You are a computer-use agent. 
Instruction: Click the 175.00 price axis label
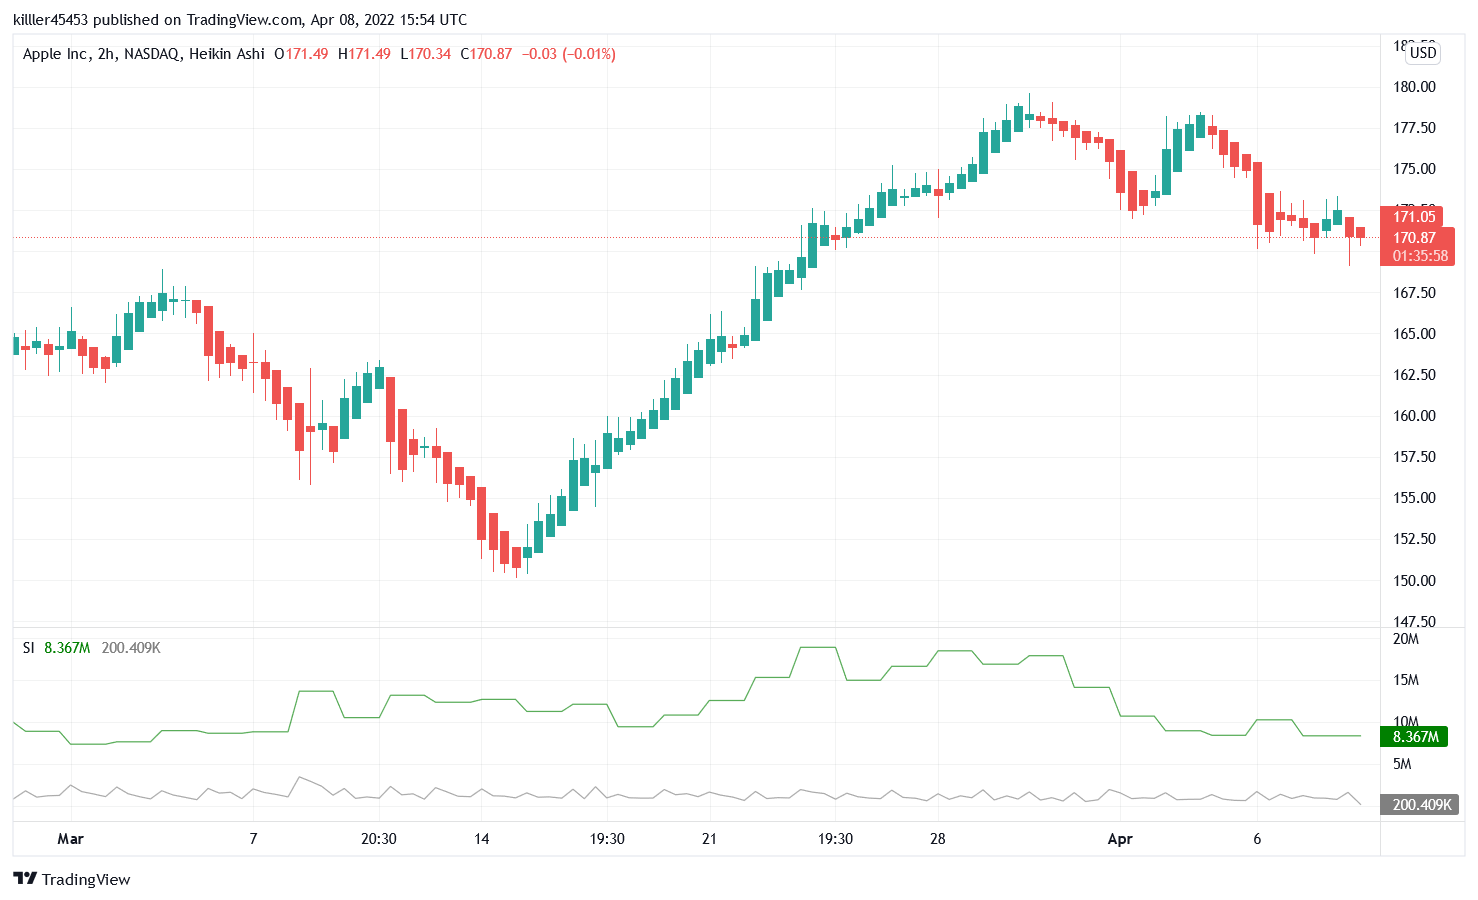point(1414,169)
